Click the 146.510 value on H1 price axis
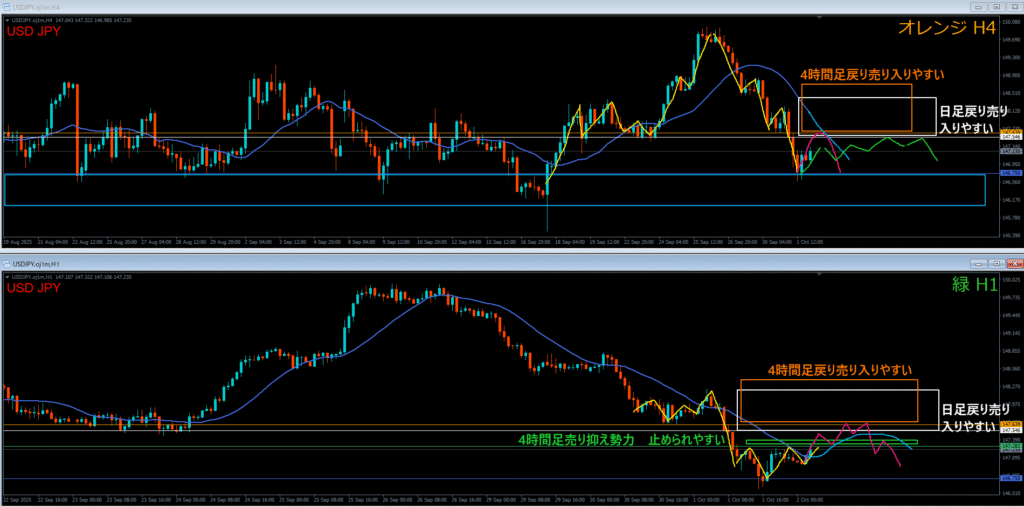 (x=1010, y=493)
